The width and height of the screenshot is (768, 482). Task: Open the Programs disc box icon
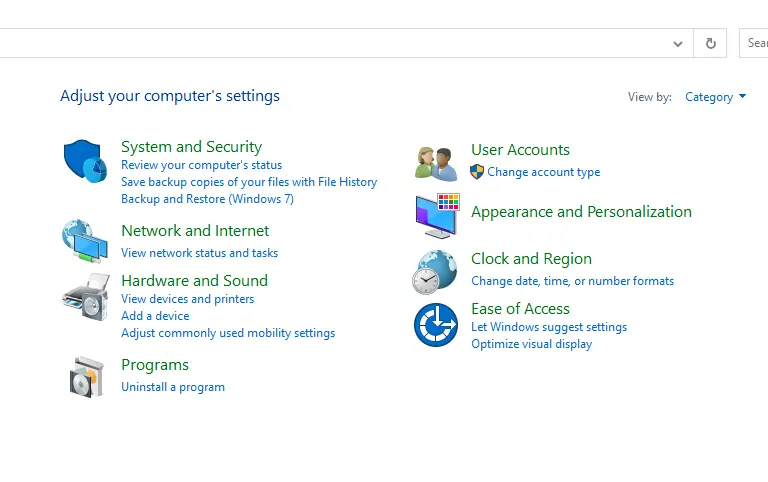[x=87, y=377]
